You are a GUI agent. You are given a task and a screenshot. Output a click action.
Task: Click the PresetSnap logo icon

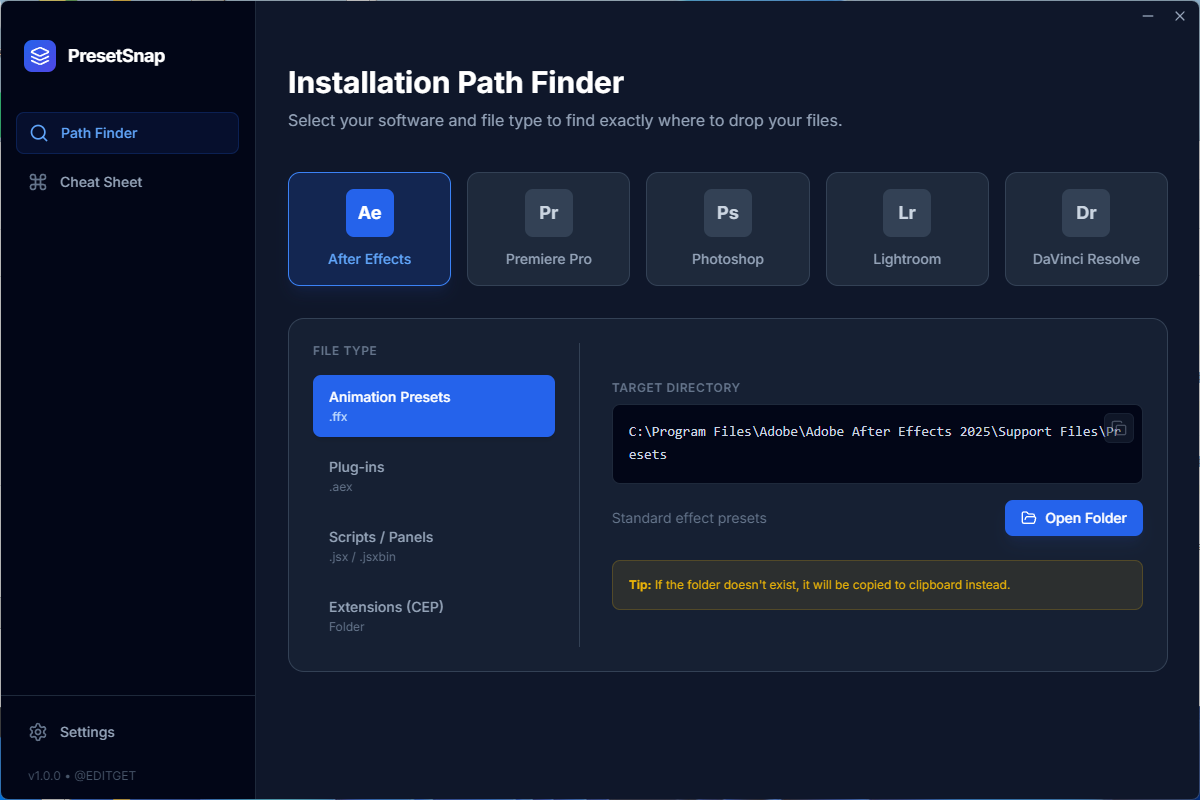coord(40,56)
